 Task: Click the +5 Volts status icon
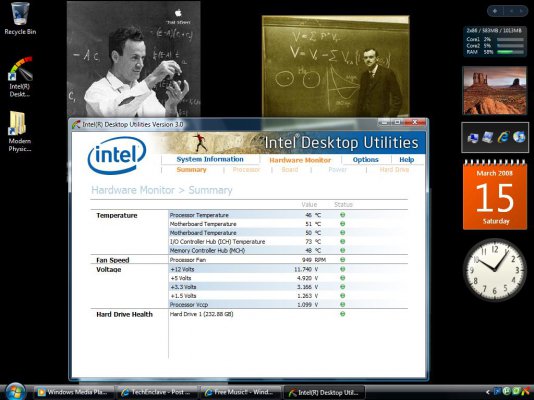tap(343, 278)
